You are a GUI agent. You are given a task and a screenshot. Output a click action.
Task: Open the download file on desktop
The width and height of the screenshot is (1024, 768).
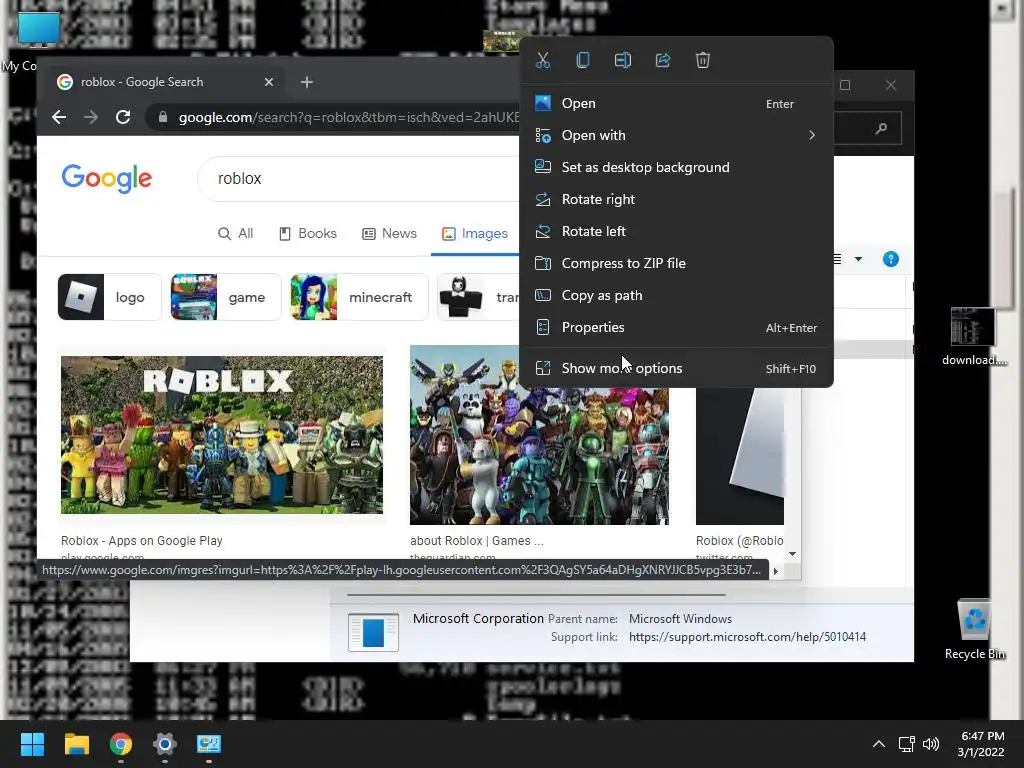pos(974,337)
